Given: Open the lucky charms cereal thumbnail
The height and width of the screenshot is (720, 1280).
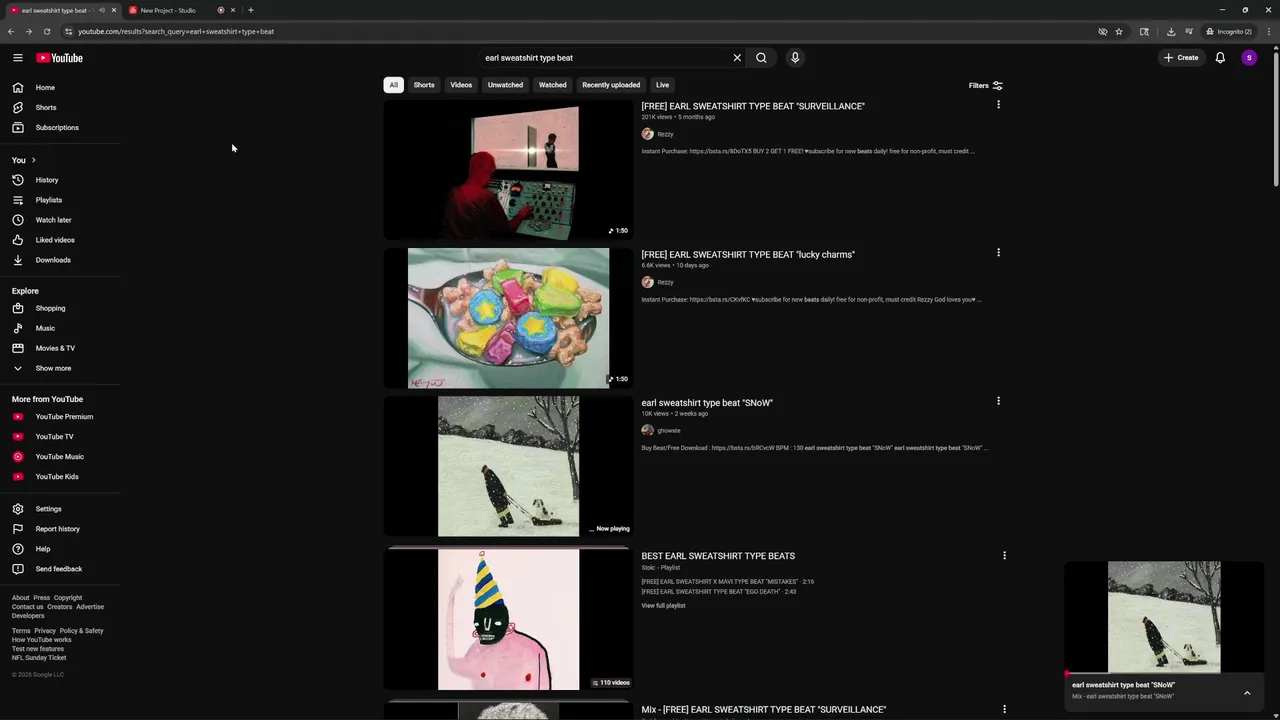Looking at the screenshot, I should (x=508, y=318).
